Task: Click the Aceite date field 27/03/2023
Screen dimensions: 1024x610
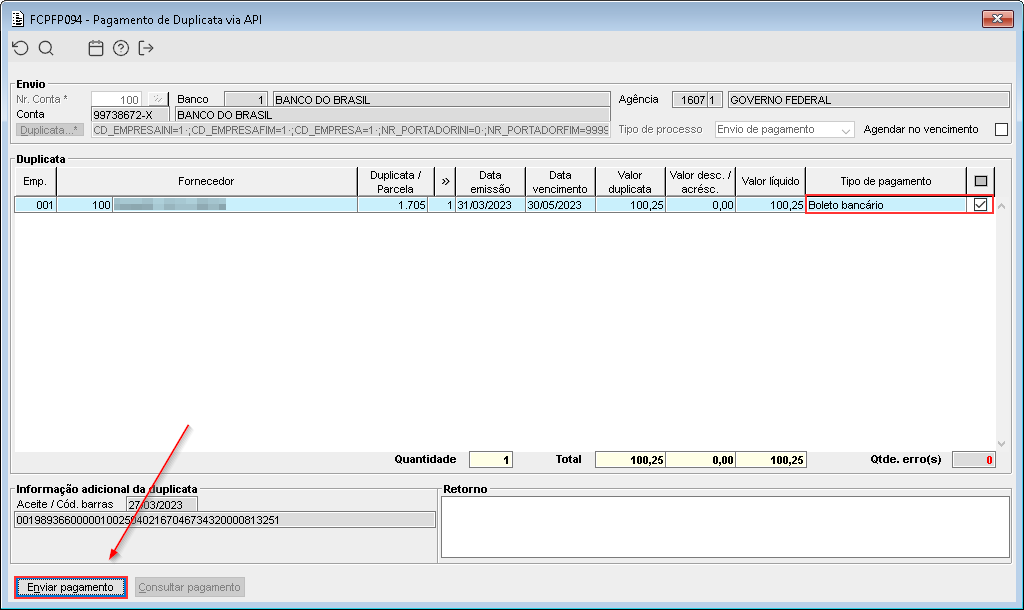Action: (x=161, y=505)
